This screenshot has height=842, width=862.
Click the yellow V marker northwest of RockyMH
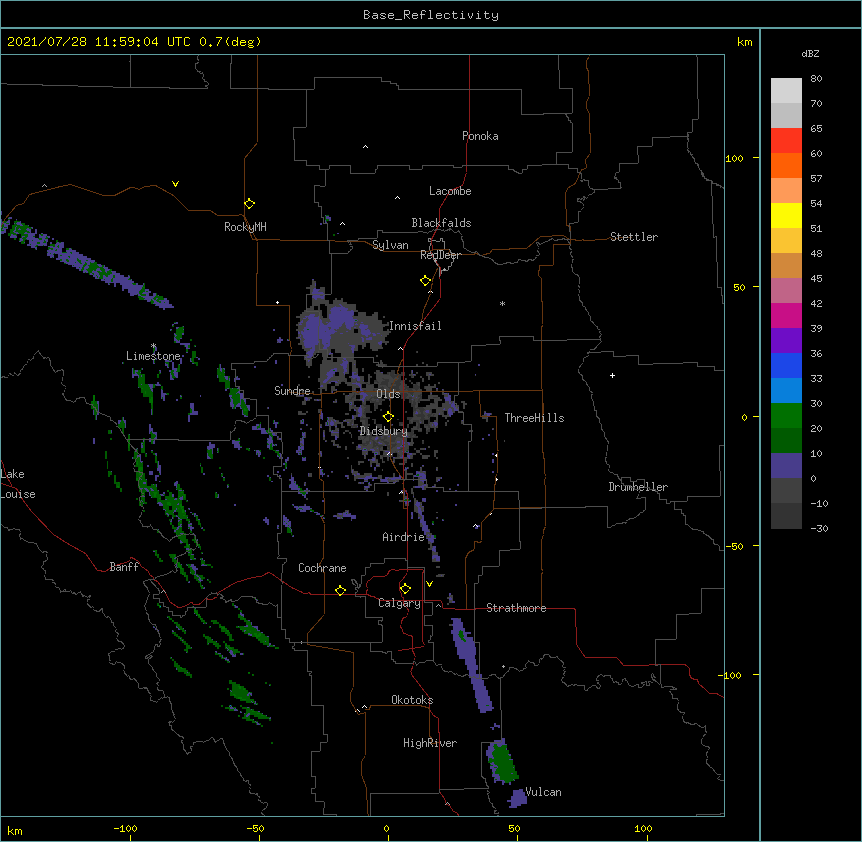point(175,184)
